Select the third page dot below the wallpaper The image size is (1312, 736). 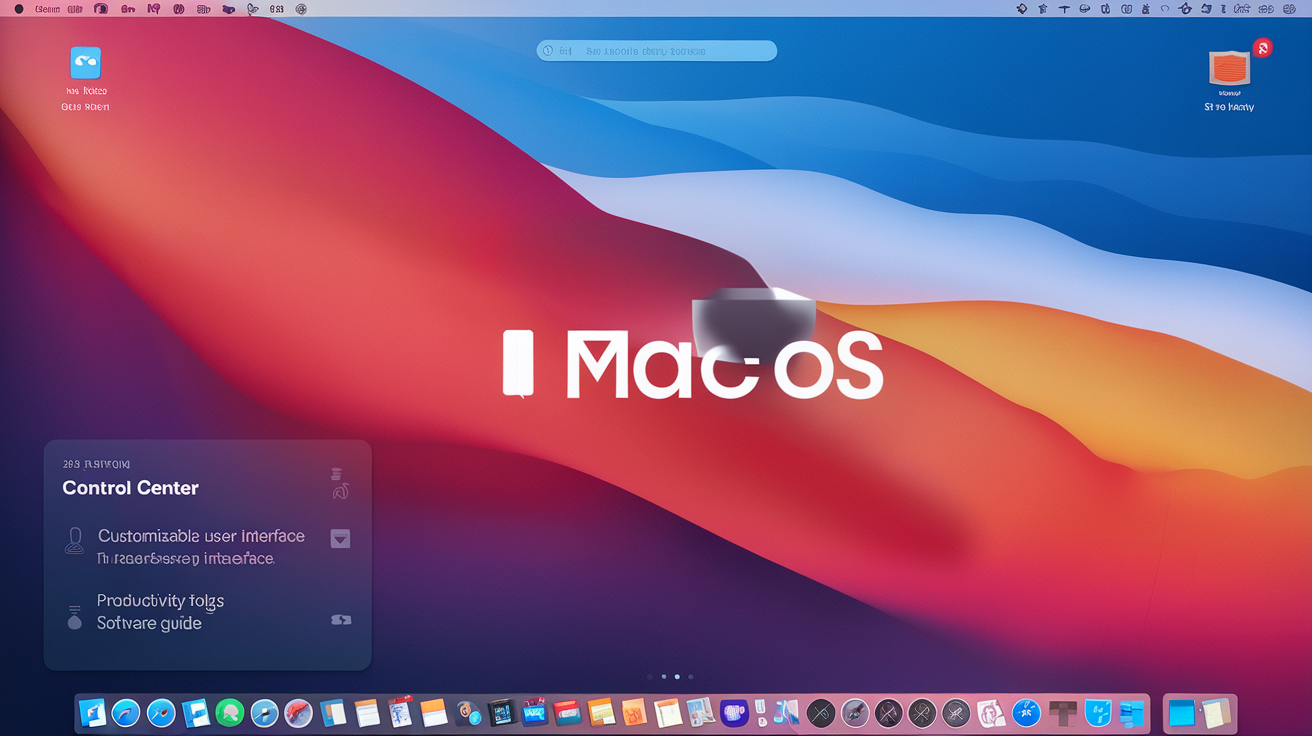pyautogui.click(x=677, y=676)
